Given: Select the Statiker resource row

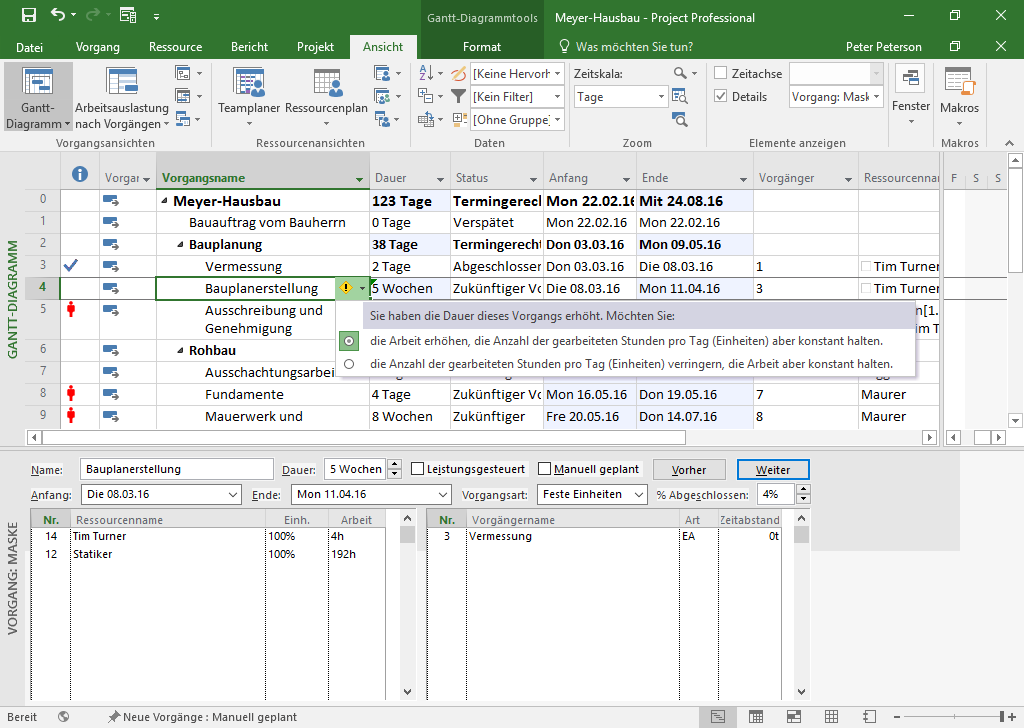Looking at the screenshot, I should (x=209, y=554).
